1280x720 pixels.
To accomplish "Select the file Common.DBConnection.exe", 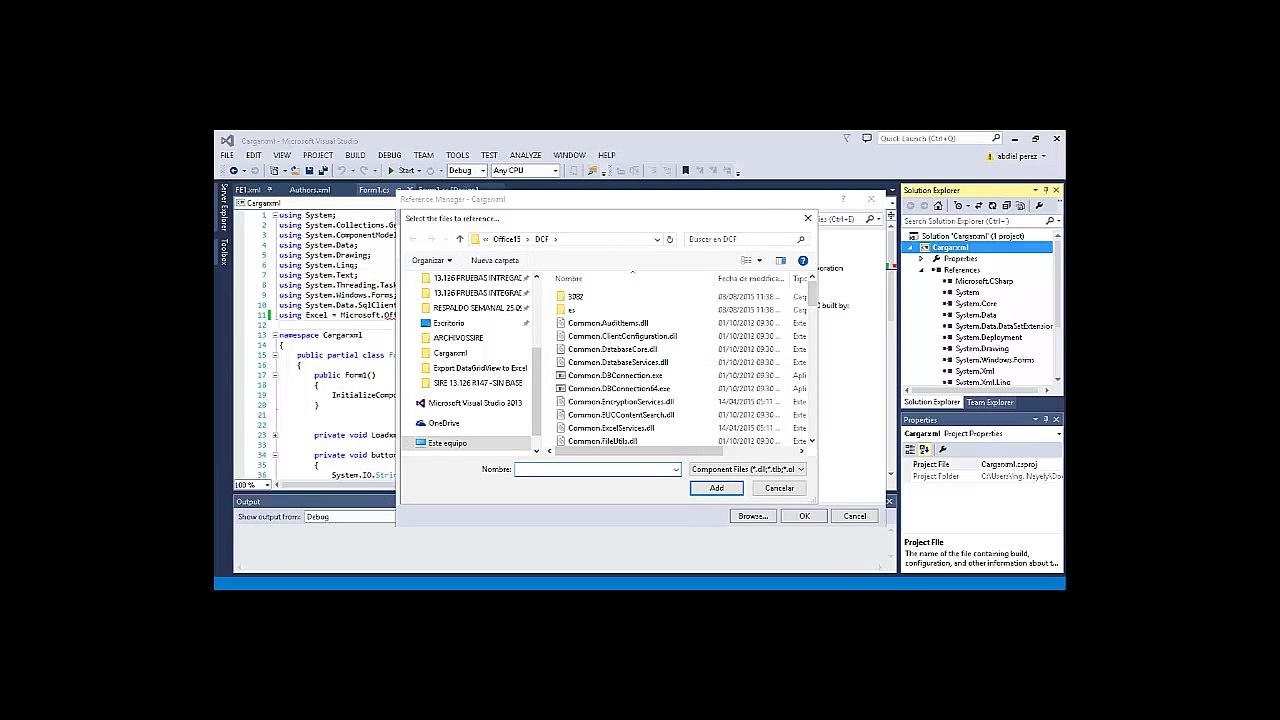I will click(615, 376).
